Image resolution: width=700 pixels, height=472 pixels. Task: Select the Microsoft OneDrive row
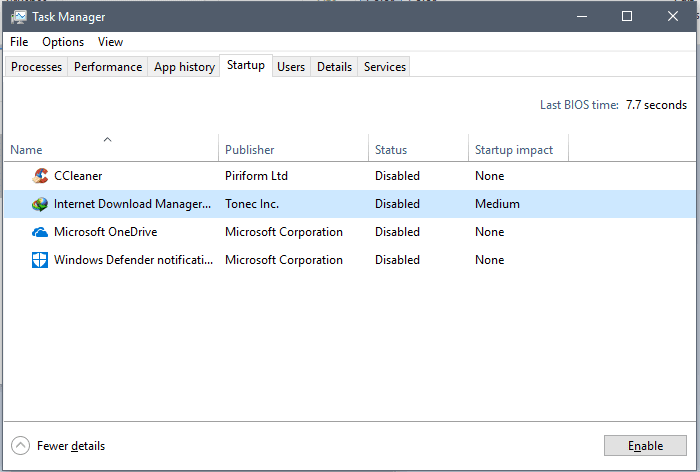pos(350,232)
